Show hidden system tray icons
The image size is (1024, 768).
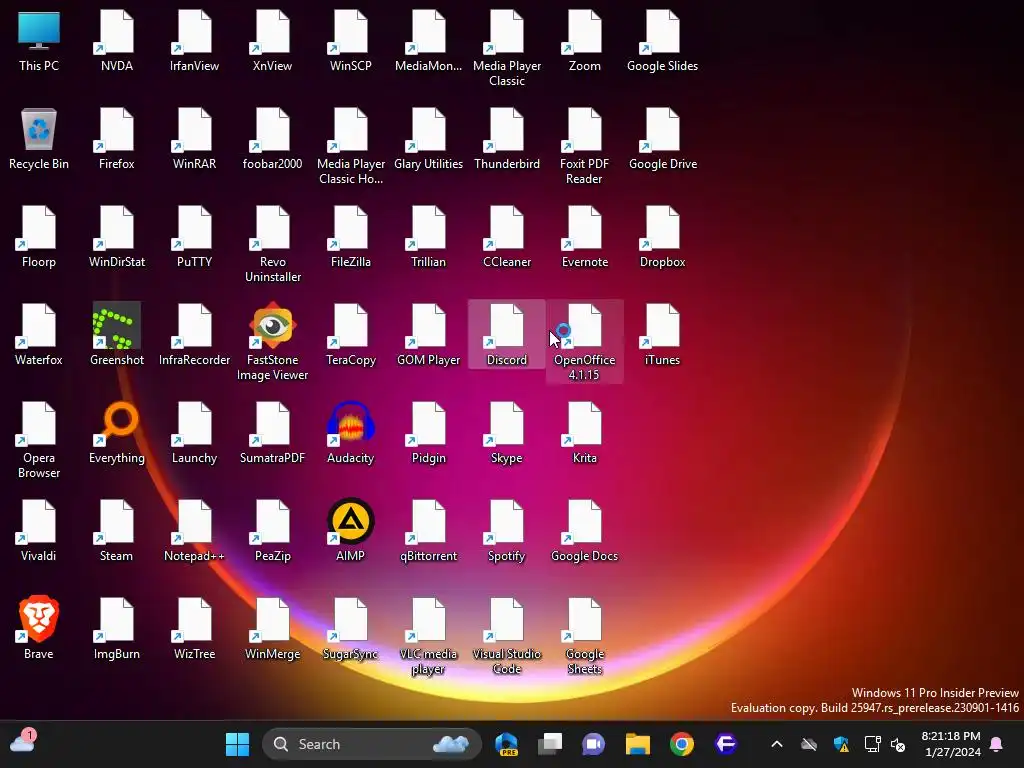point(776,744)
